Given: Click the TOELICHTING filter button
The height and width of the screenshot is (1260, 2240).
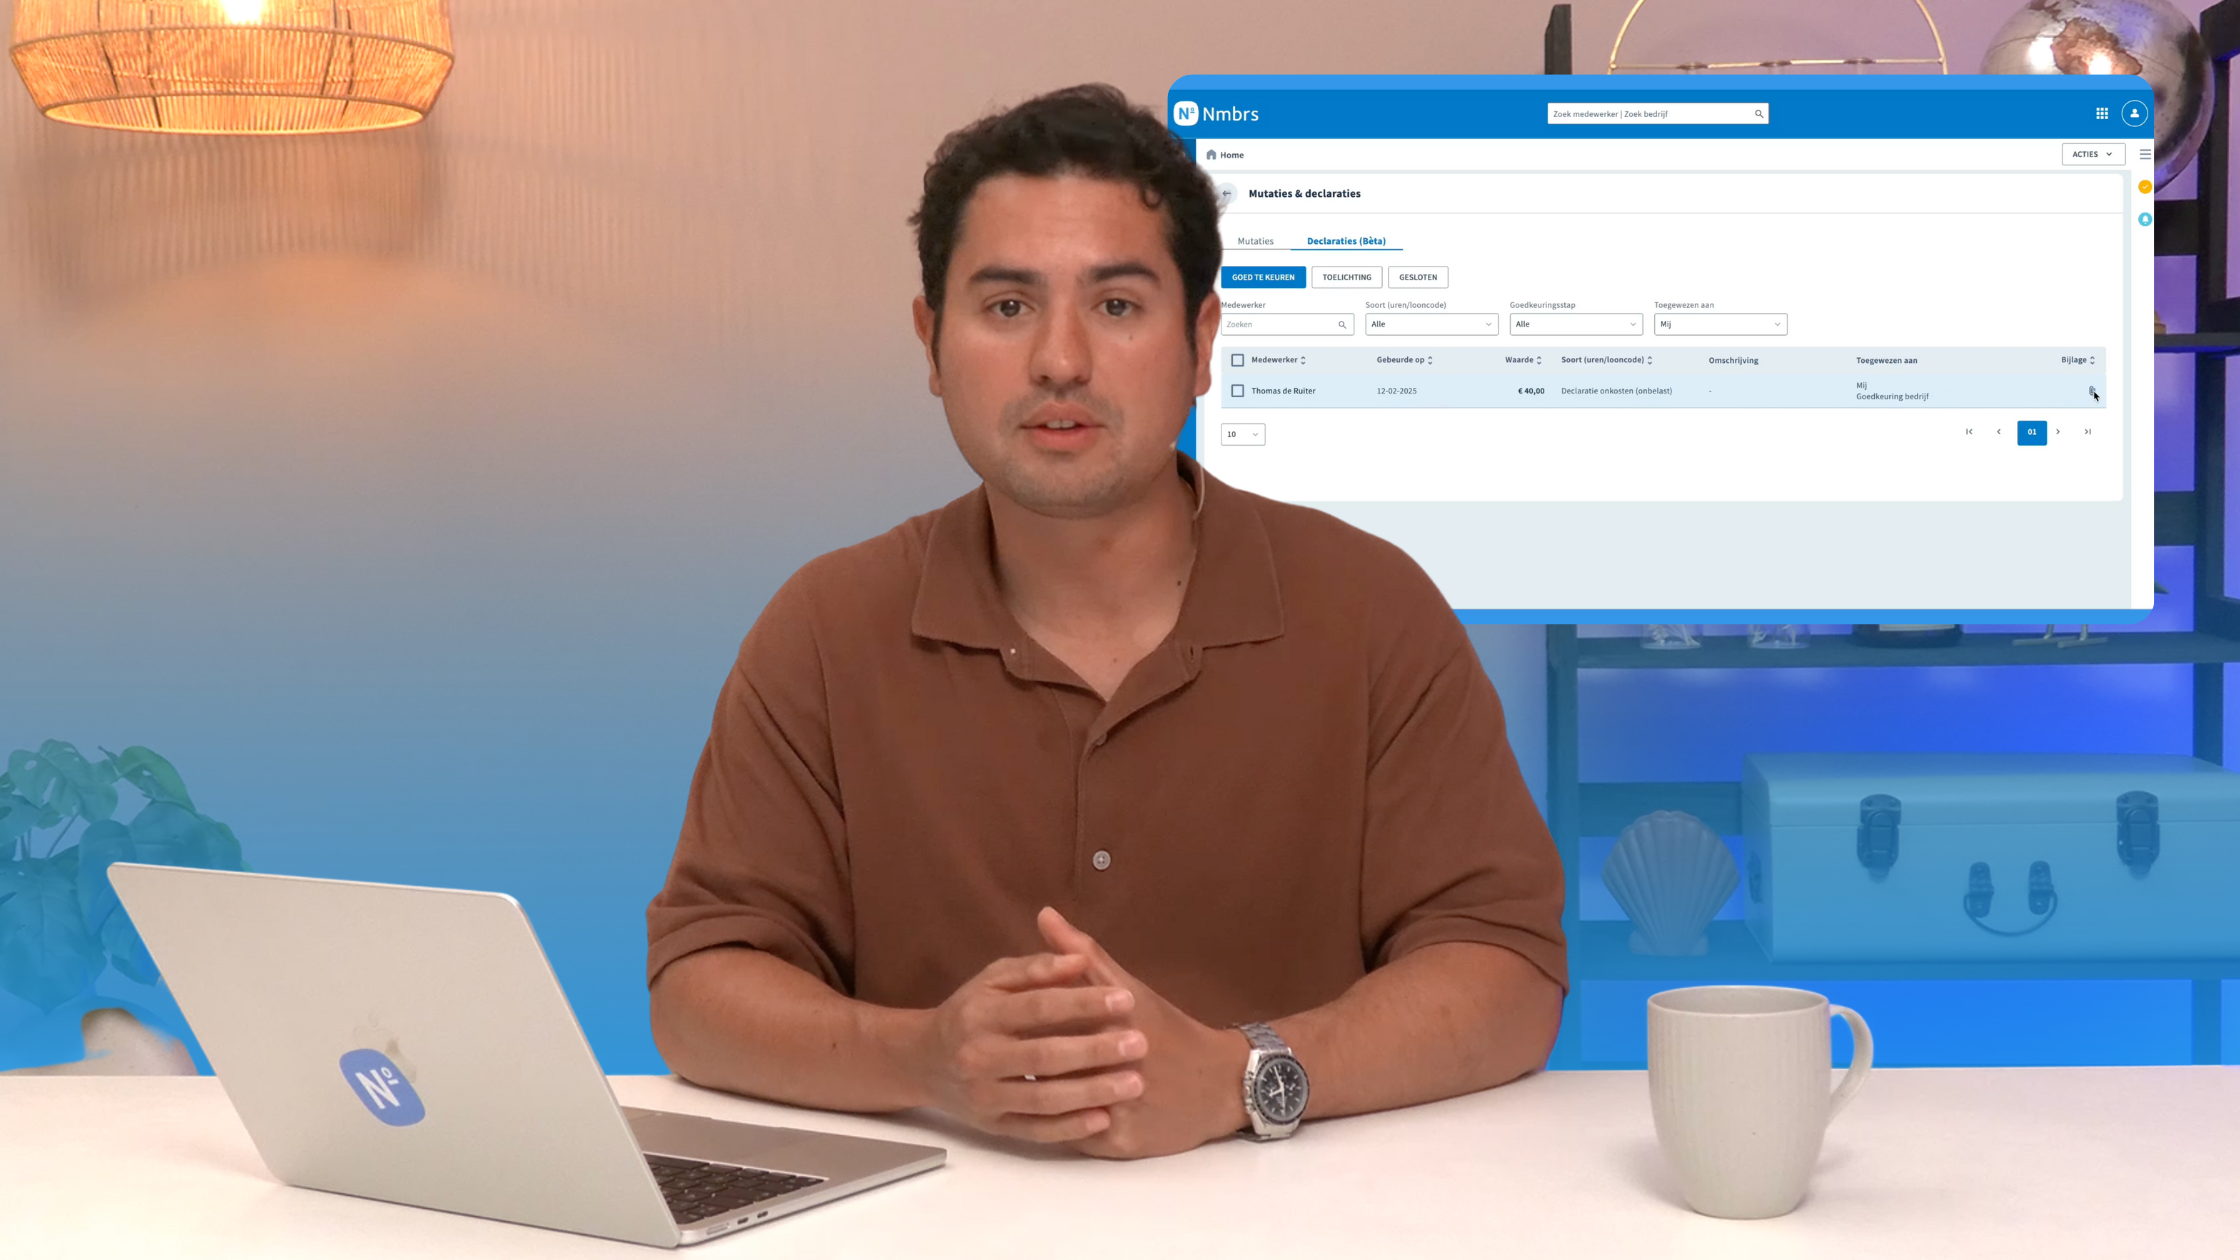Looking at the screenshot, I should click(x=1346, y=277).
